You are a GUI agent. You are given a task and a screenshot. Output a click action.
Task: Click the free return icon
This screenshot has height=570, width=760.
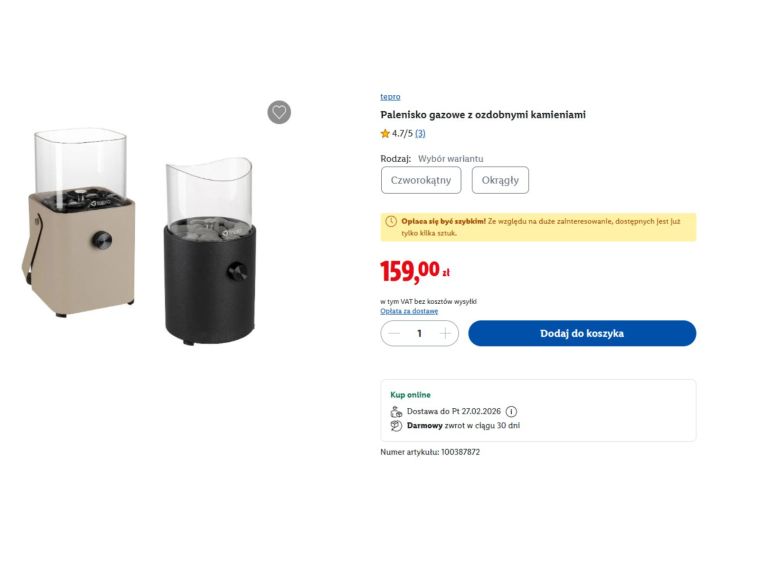click(396, 426)
